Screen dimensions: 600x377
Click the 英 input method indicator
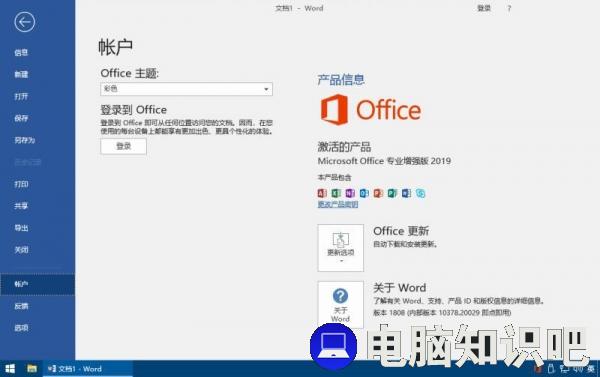(591, 369)
